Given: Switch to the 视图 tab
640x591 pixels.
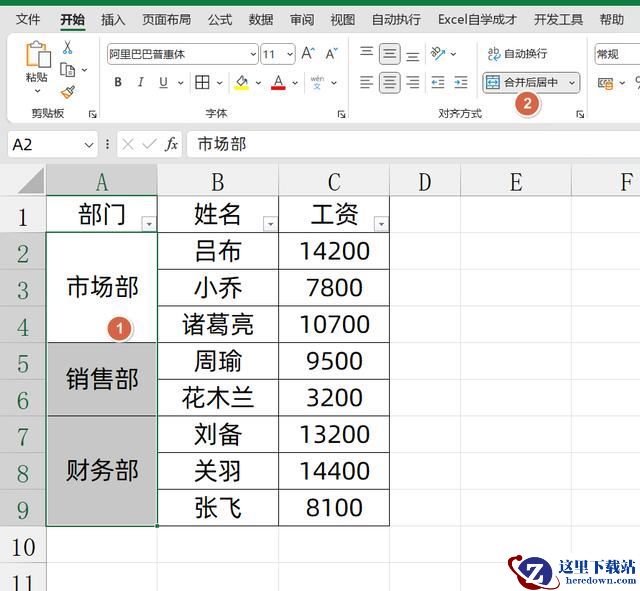Looking at the screenshot, I should [x=342, y=19].
